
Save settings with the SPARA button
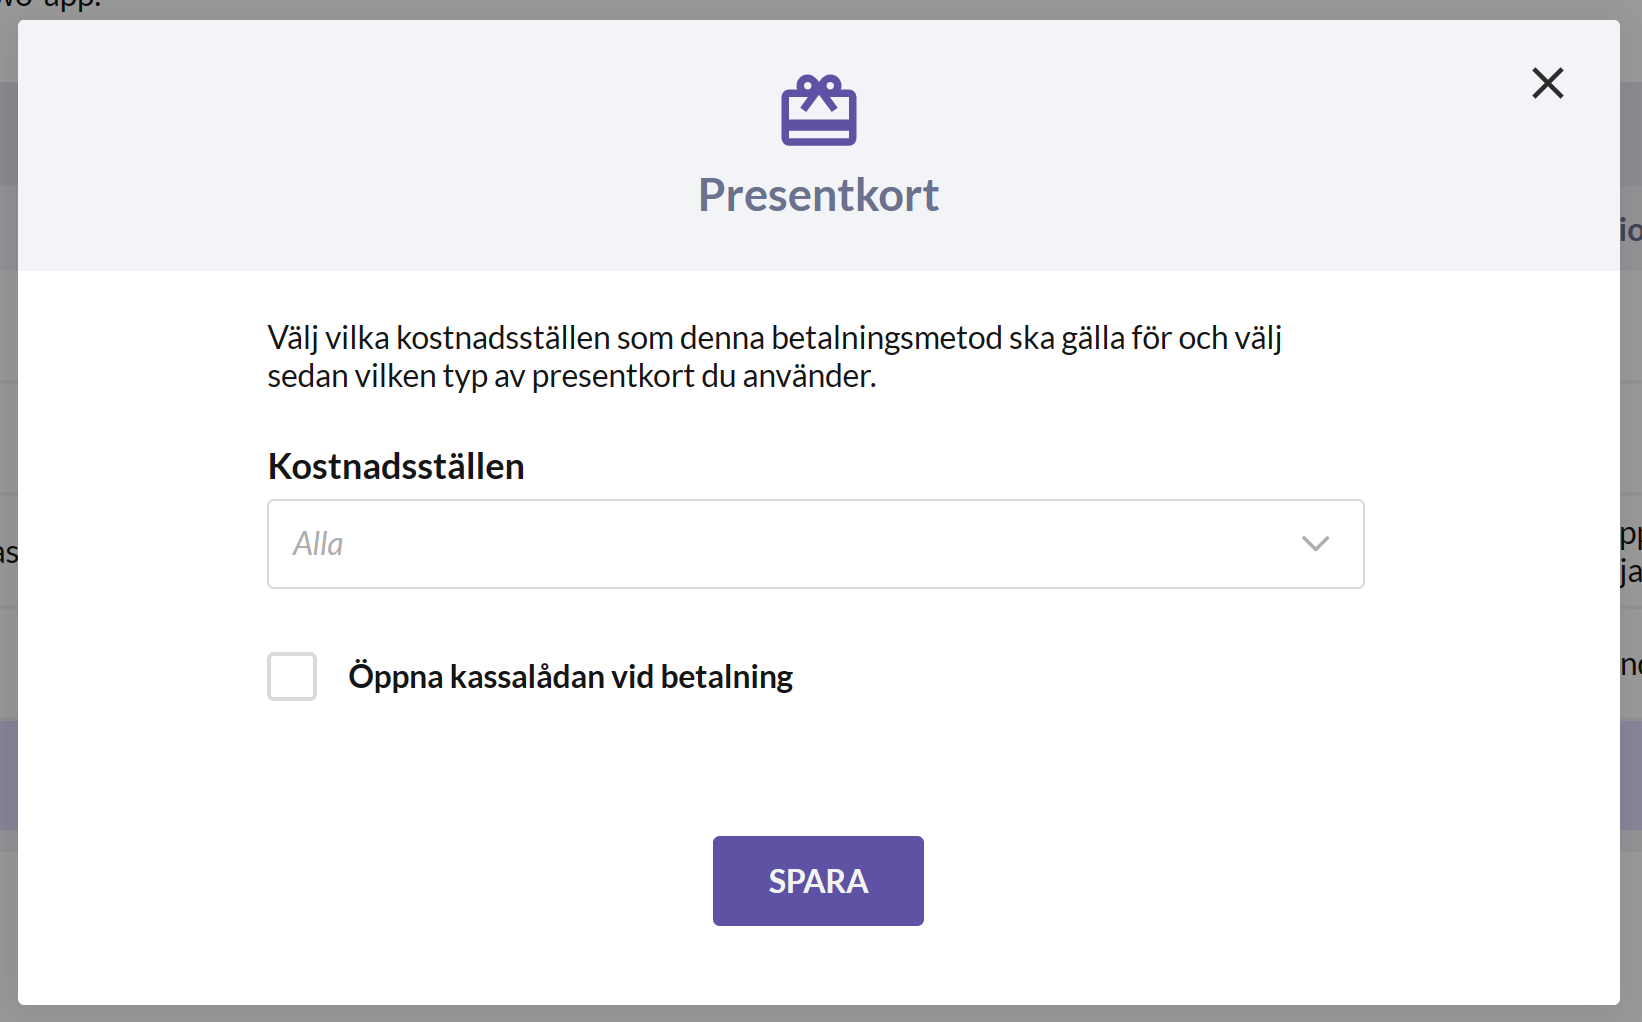[818, 881]
